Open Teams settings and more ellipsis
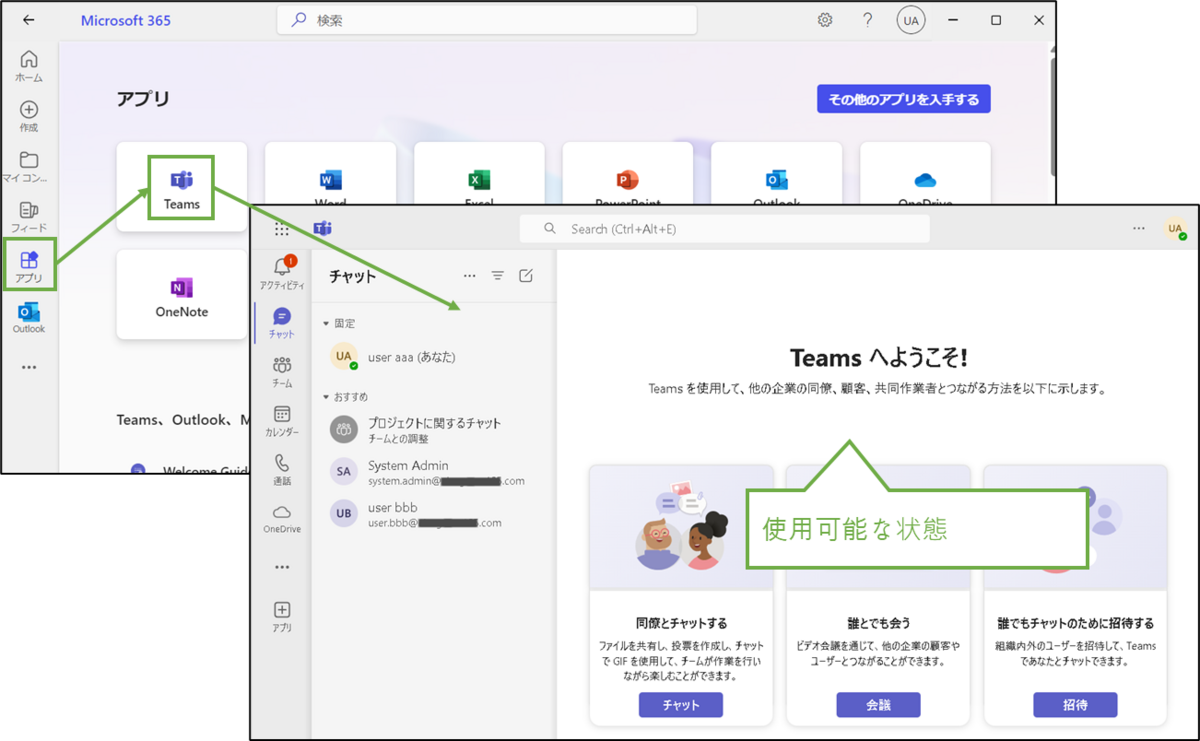Screen dimensions: 1200x741 tap(1139, 229)
